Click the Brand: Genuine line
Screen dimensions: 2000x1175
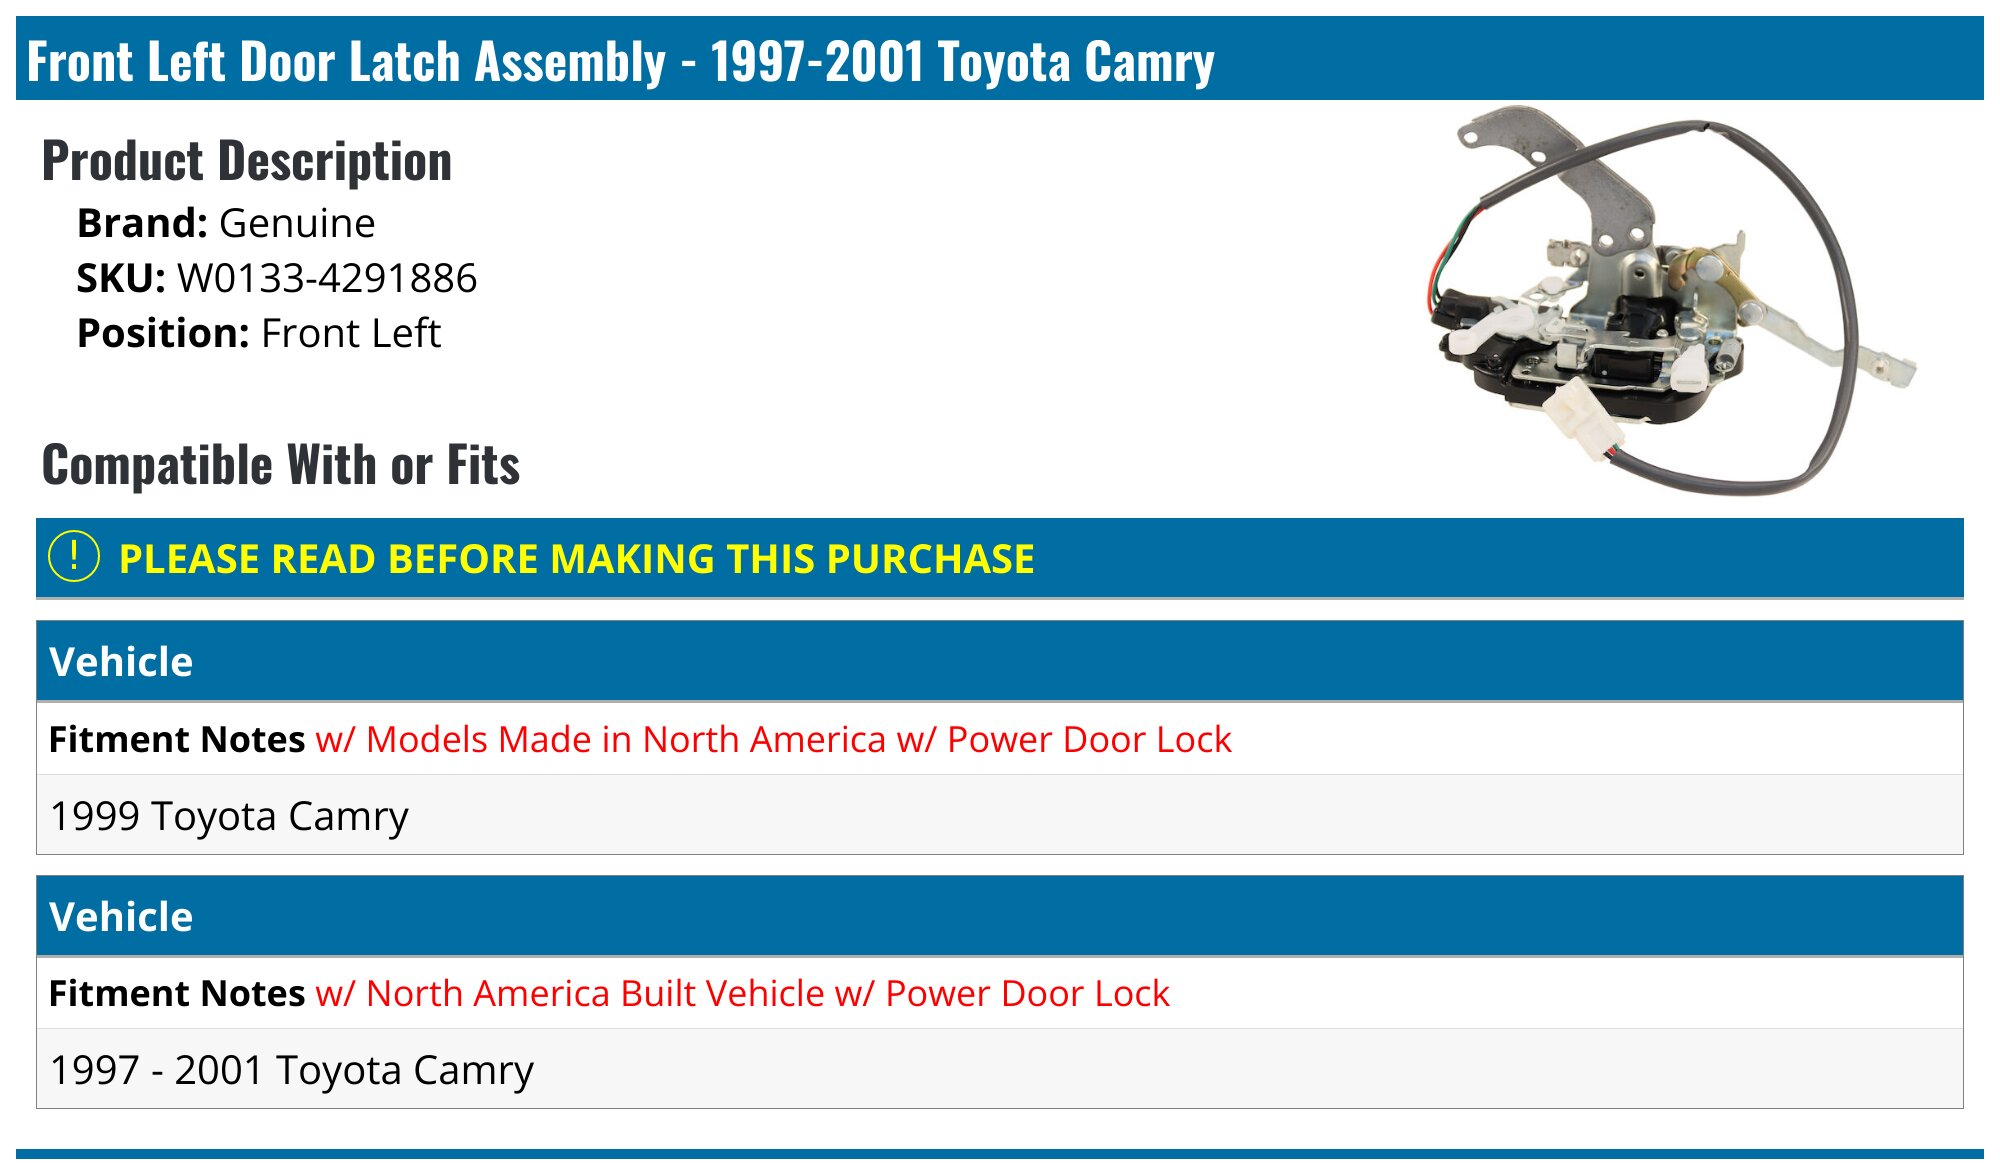pyautogui.click(x=226, y=223)
